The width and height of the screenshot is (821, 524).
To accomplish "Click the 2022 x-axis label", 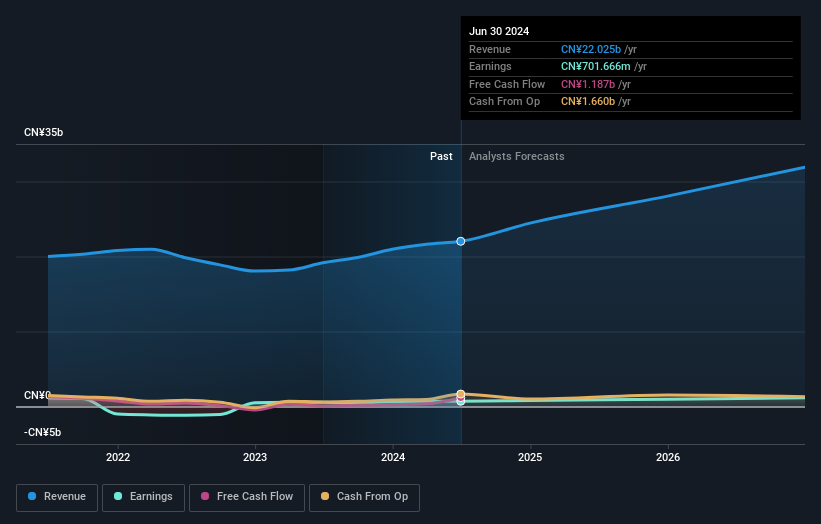I will [118, 458].
